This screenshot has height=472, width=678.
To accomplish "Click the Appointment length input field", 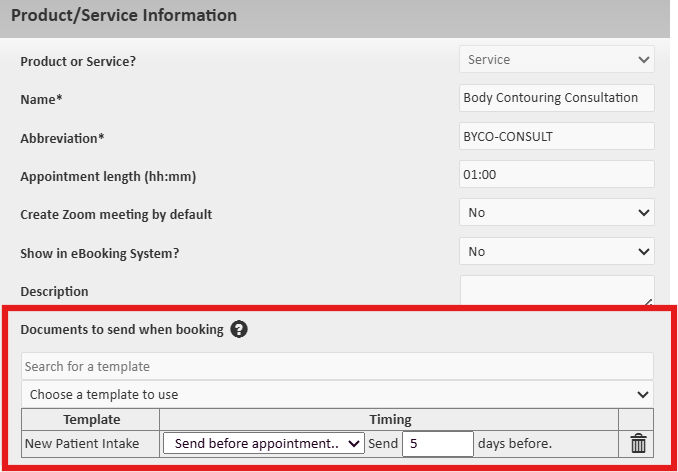I will pos(556,175).
